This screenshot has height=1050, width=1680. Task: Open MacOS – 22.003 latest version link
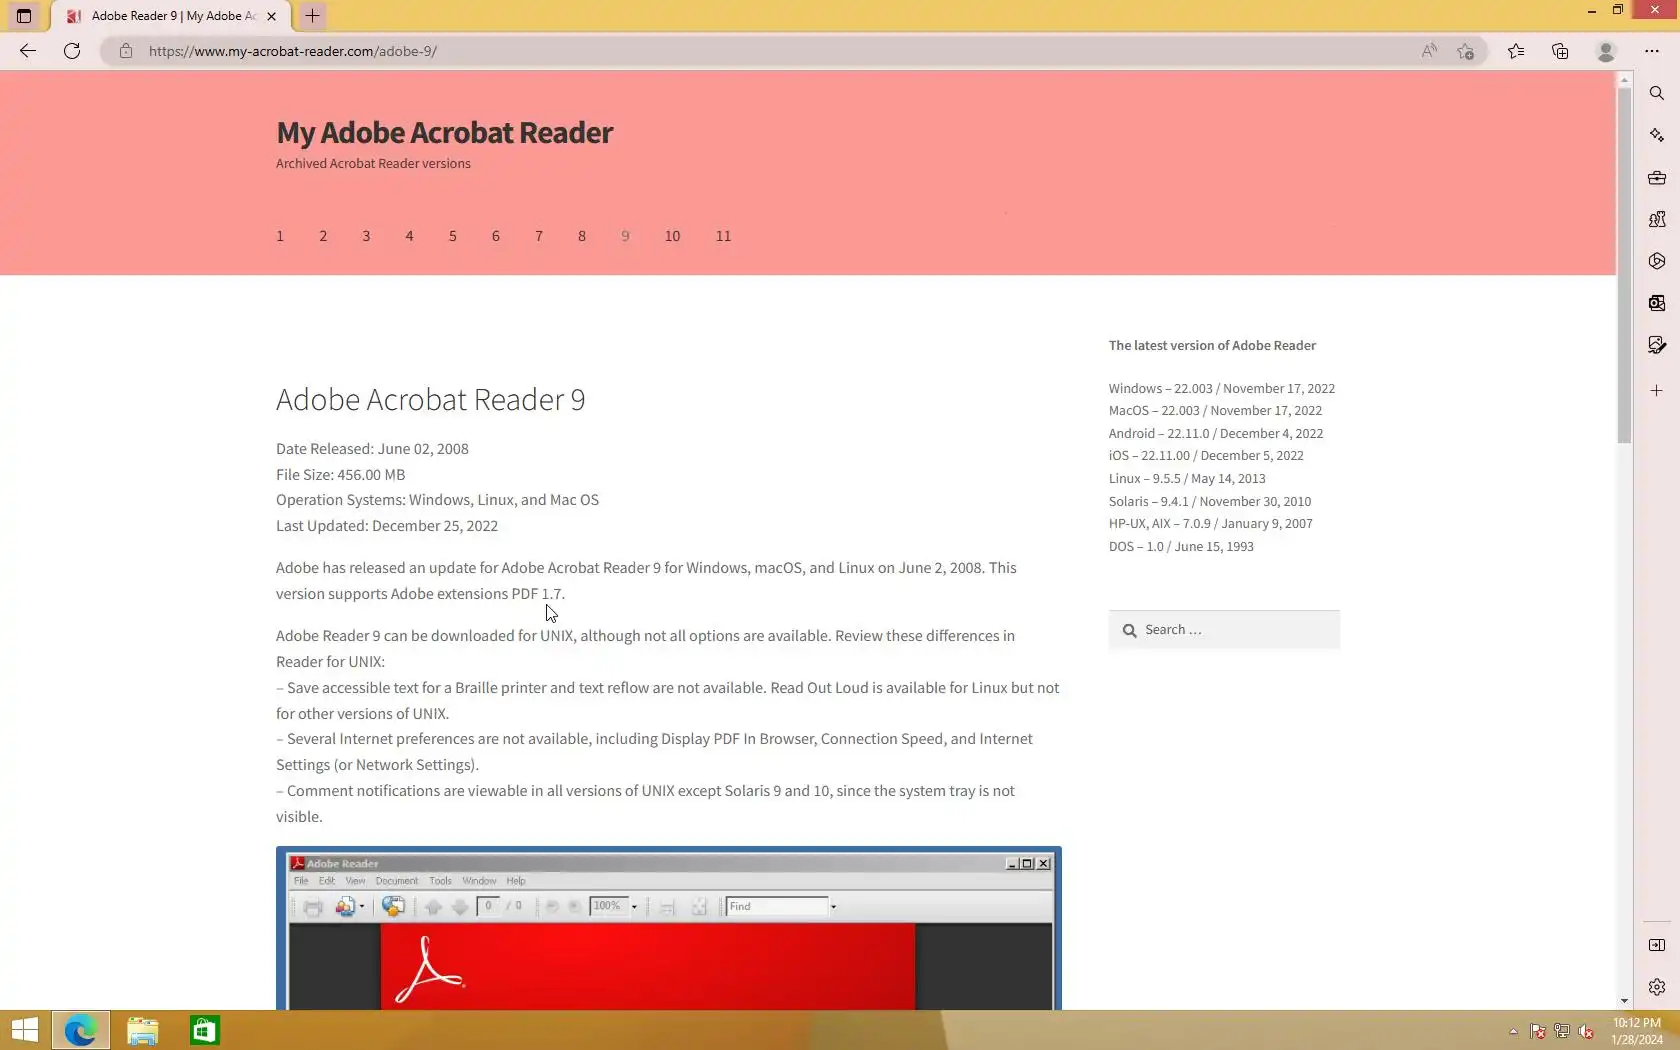click(1215, 410)
